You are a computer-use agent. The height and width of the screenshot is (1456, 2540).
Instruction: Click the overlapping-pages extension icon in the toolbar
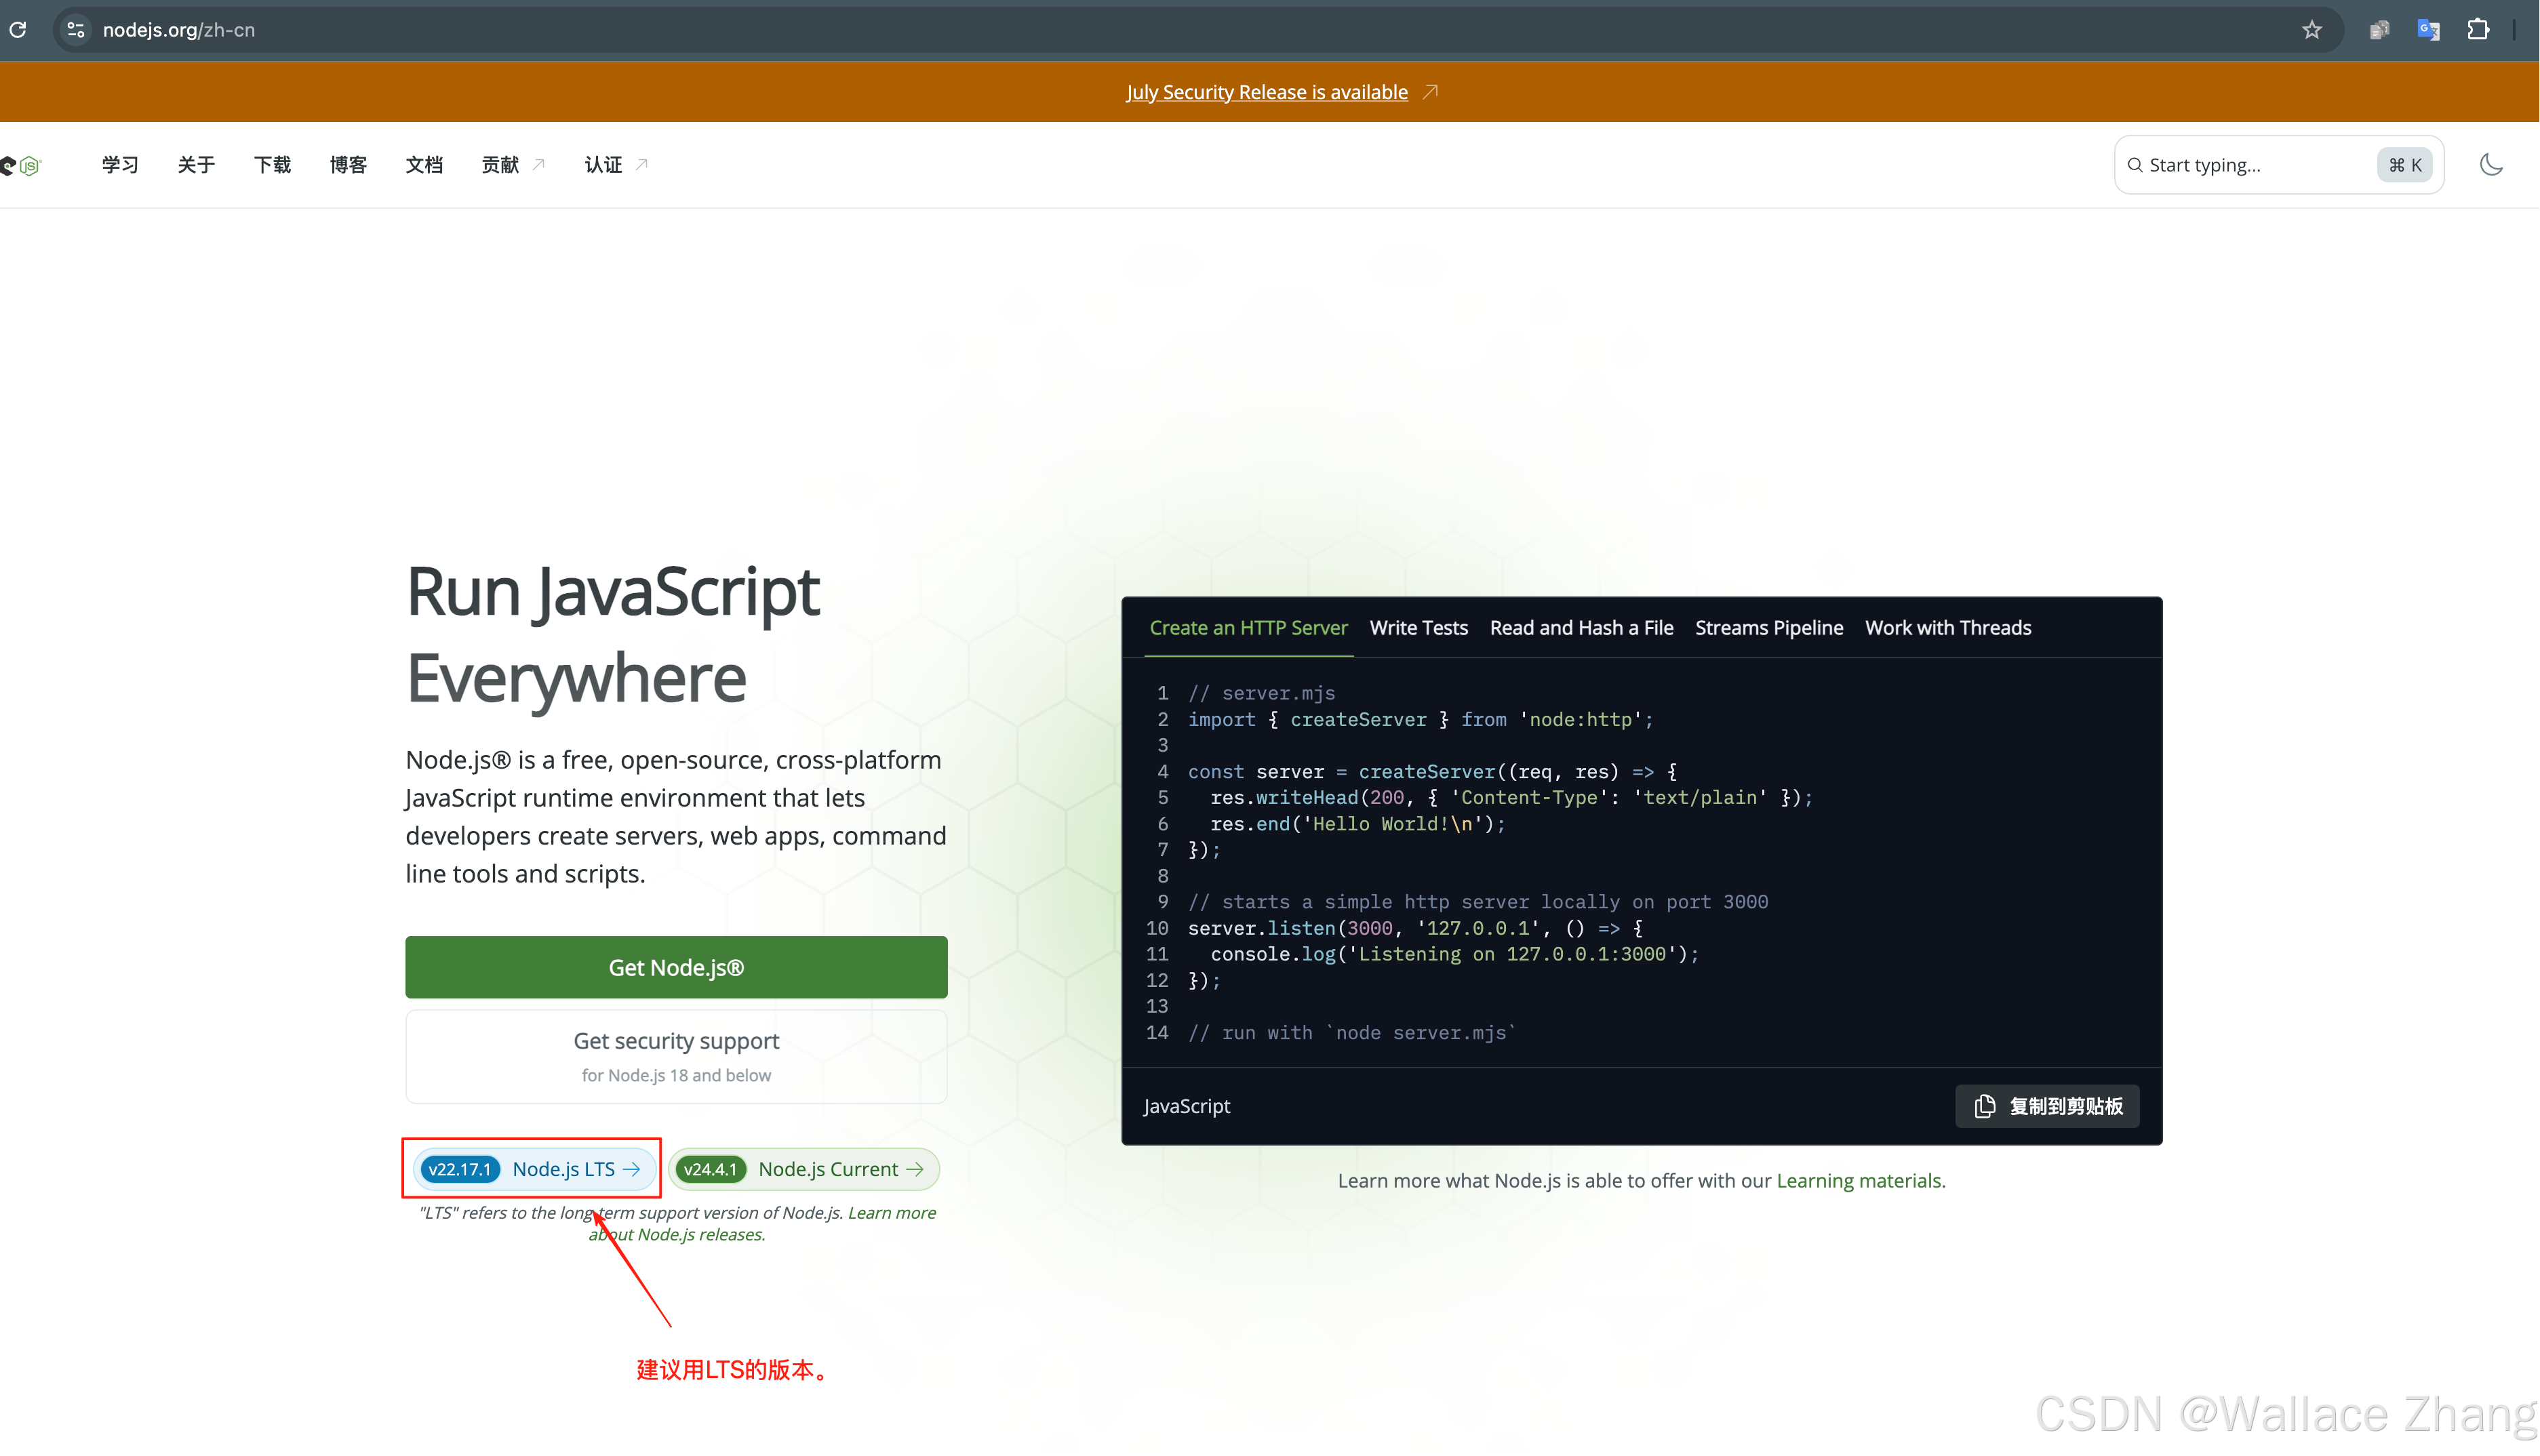click(2380, 30)
